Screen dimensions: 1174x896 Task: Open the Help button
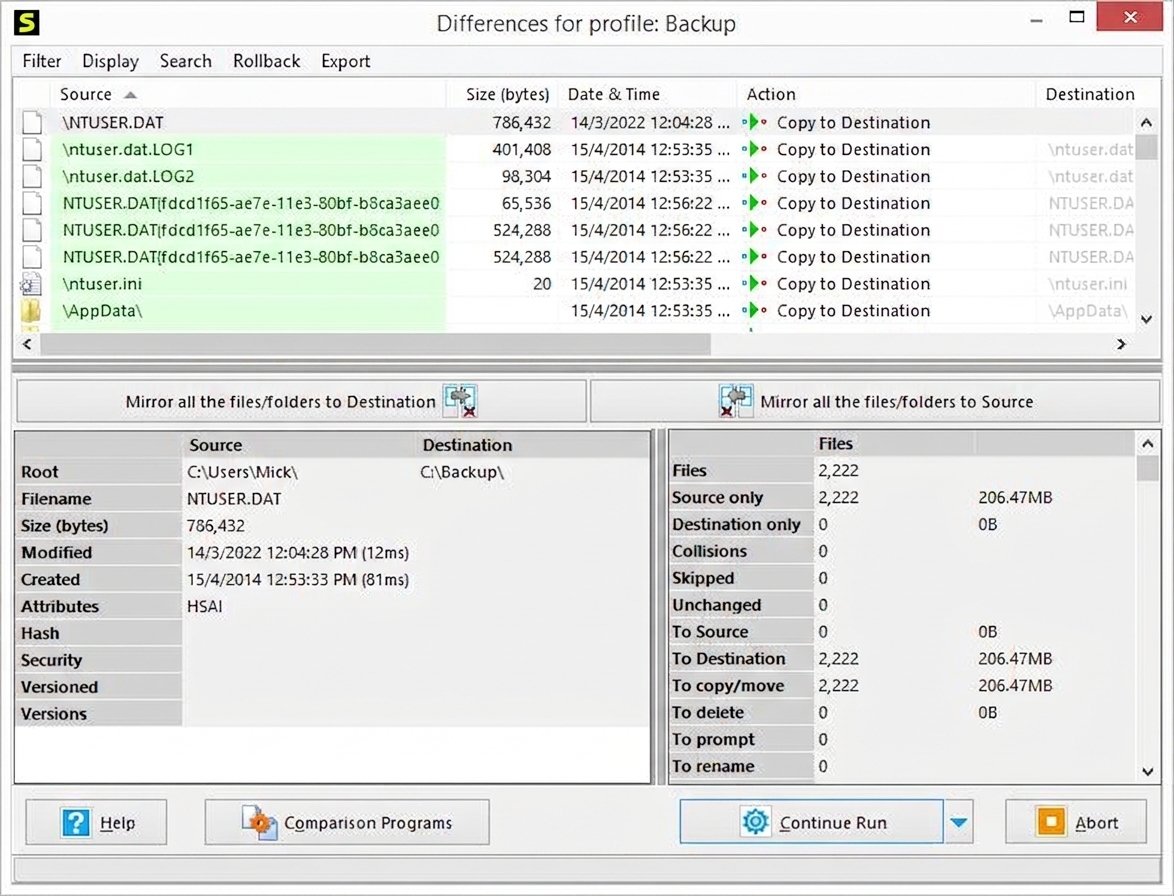96,822
